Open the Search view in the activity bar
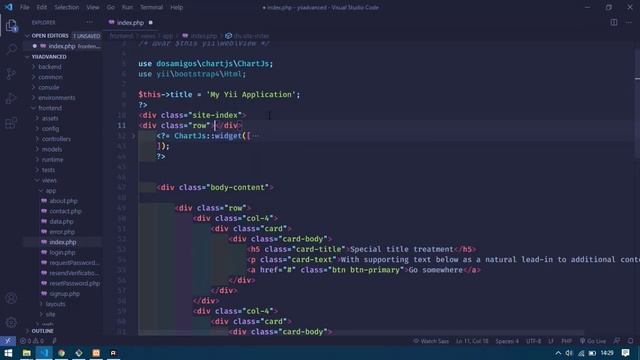Image resolution: width=640 pixels, height=360 pixels. coord(11,49)
